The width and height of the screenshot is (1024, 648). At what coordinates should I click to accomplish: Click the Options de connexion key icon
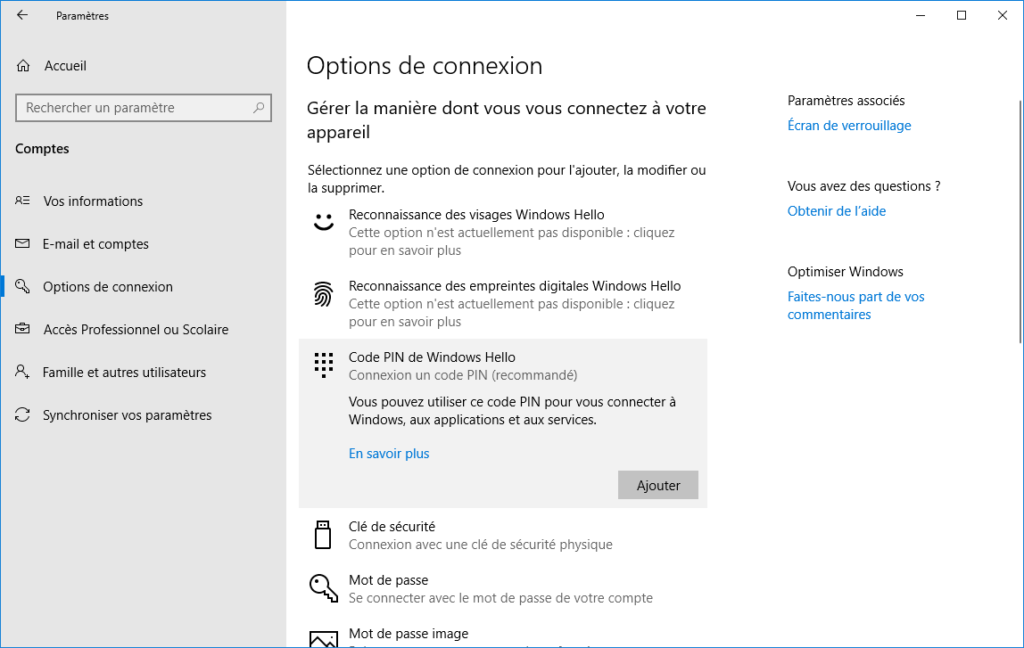coord(22,286)
